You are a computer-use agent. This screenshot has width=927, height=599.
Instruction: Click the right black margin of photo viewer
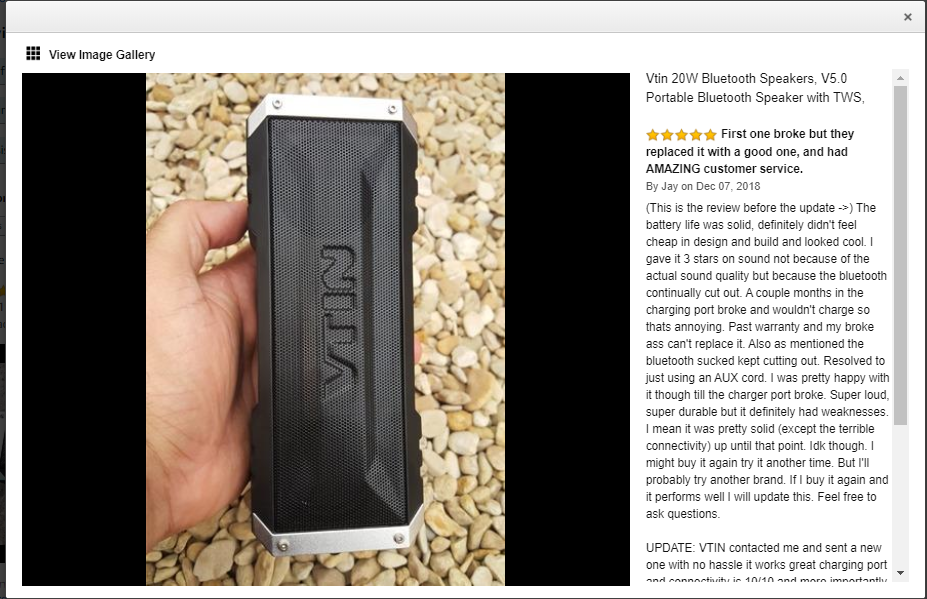[x=568, y=329]
